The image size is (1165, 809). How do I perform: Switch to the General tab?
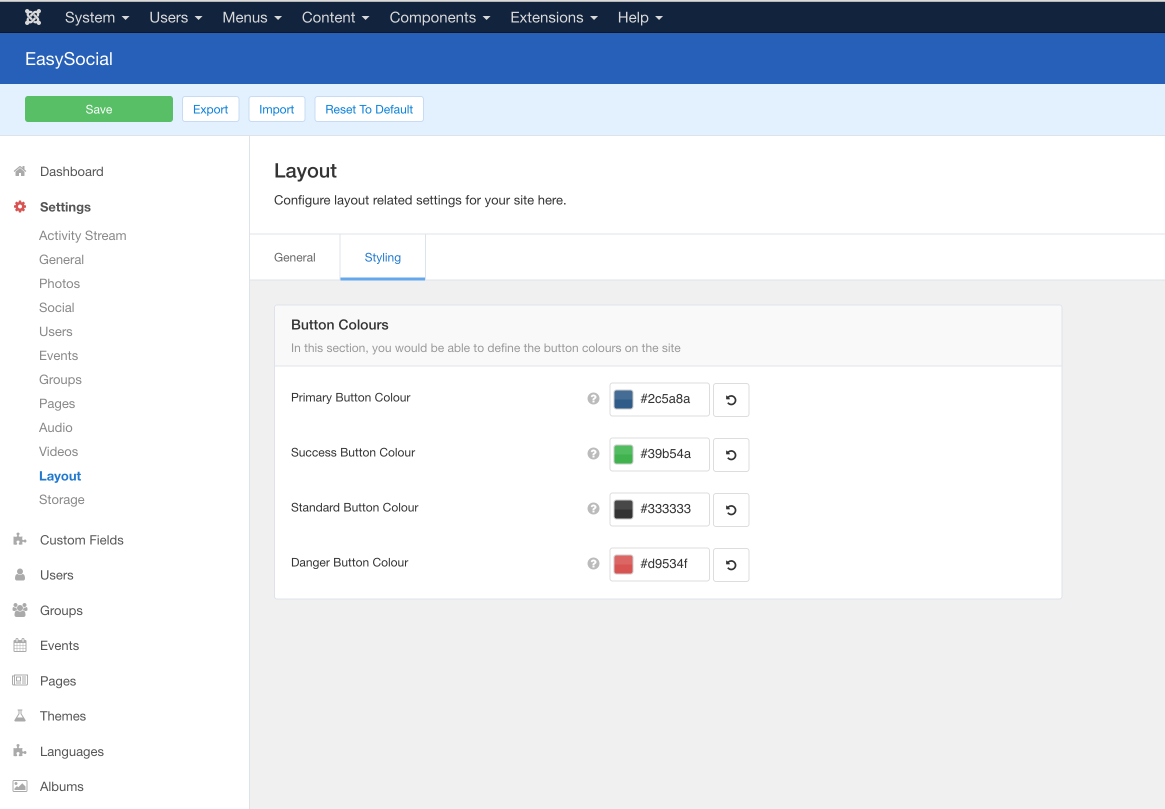click(x=295, y=257)
